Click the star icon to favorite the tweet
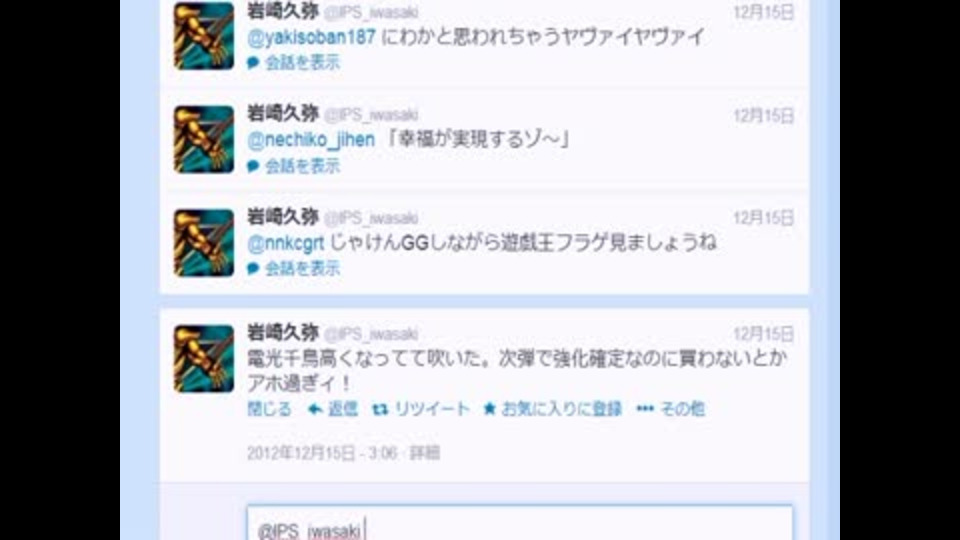960x540 pixels. pyautogui.click(x=489, y=408)
